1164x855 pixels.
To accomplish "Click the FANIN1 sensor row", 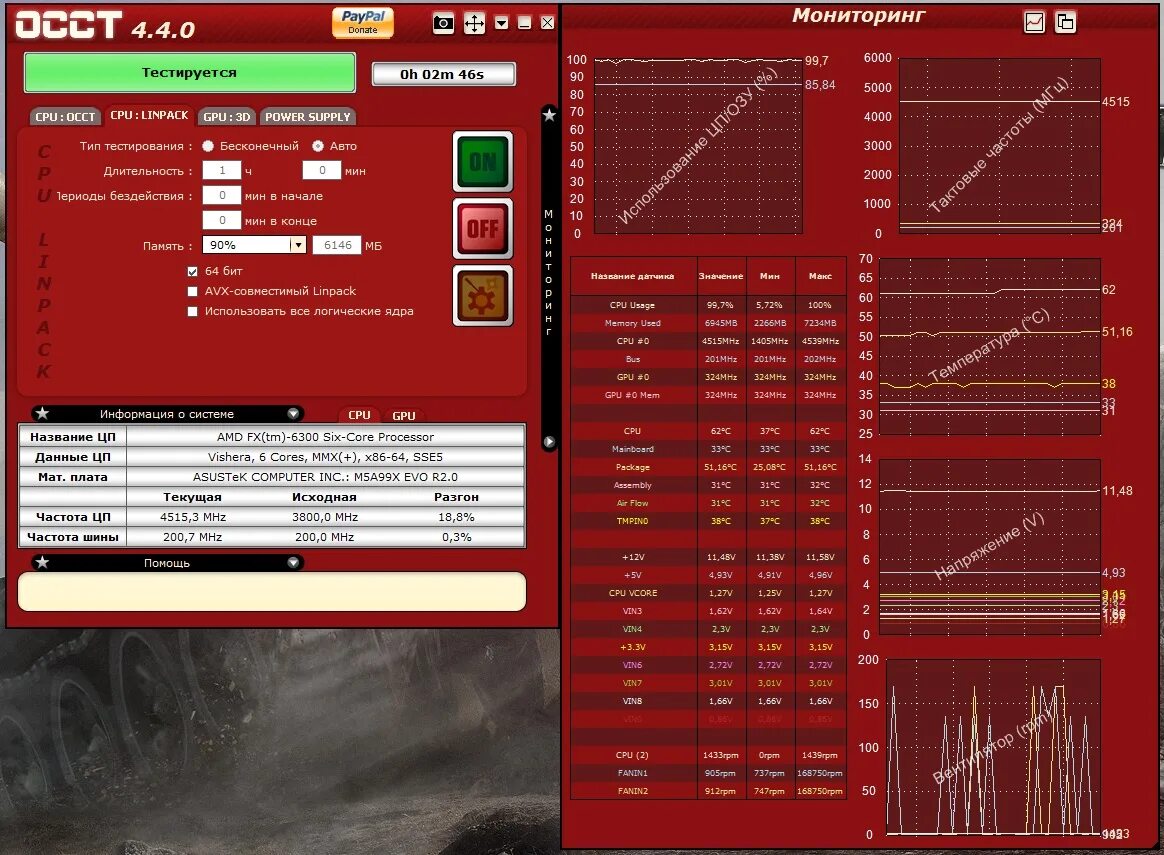I will click(x=708, y=773).
